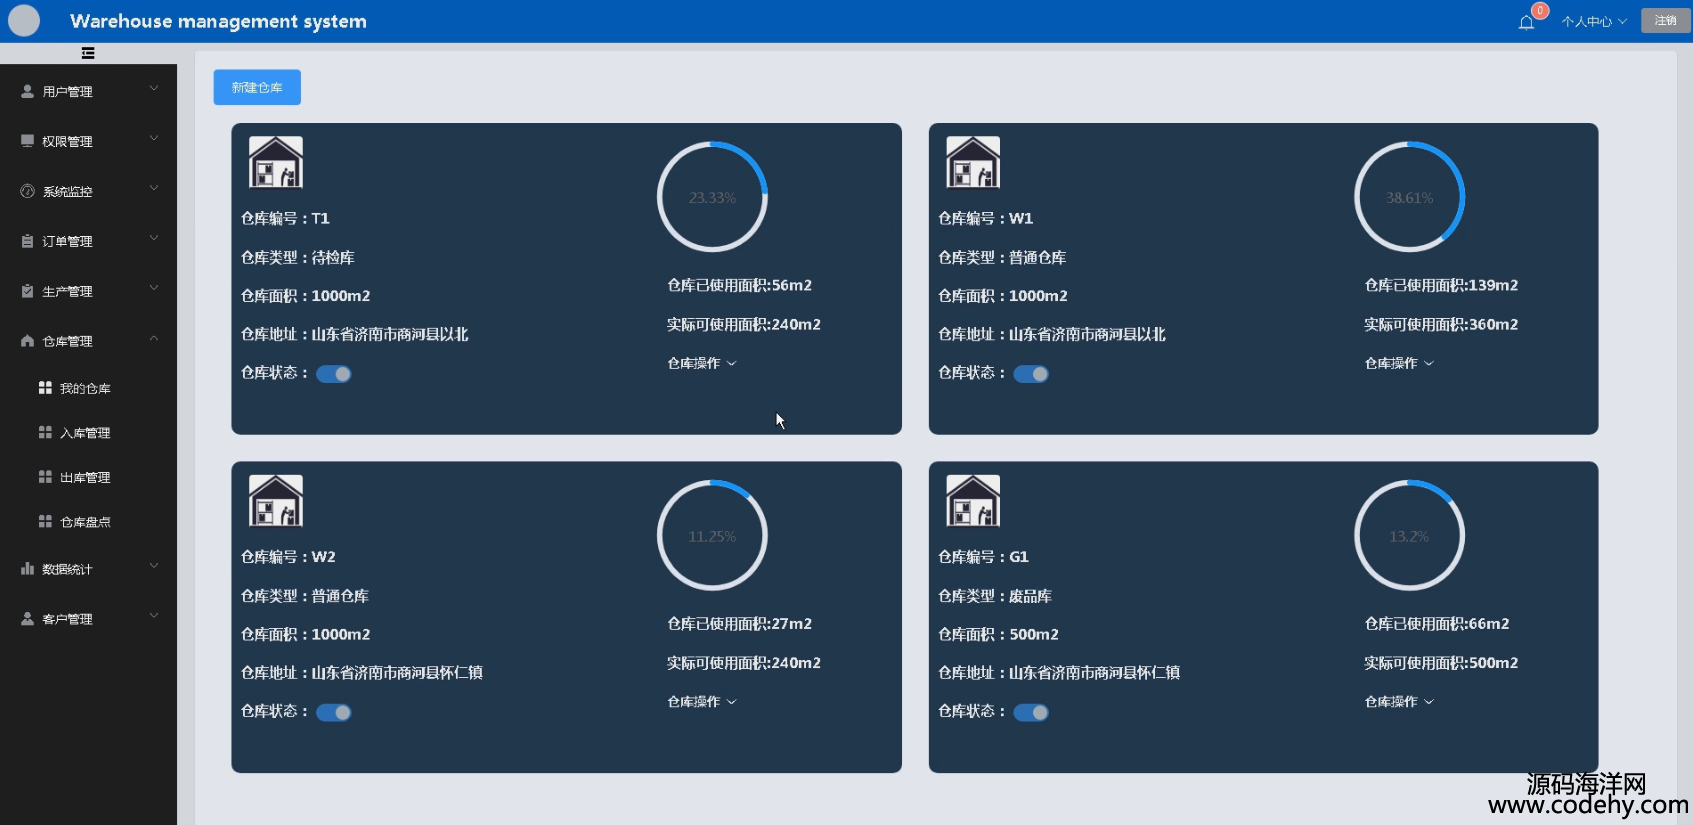1693x825 pixels.
Task: Open 仓库操作 dropdown for warehouse W2
Action: (702, 702)
